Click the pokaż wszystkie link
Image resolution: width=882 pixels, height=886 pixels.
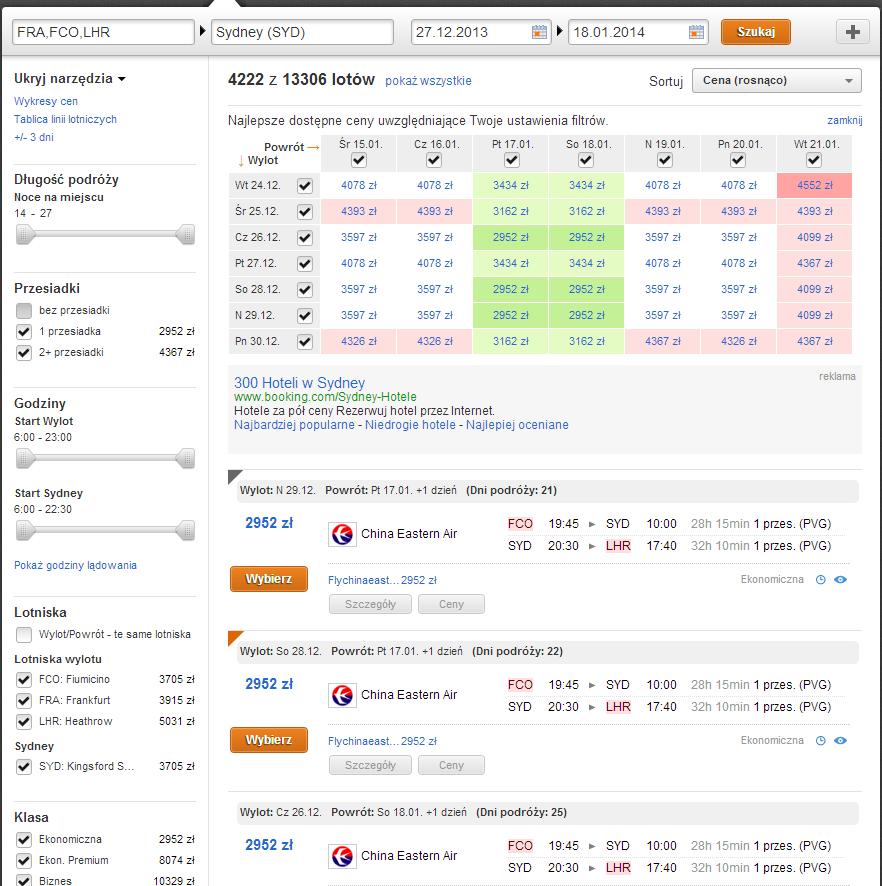tap(428, 81)
